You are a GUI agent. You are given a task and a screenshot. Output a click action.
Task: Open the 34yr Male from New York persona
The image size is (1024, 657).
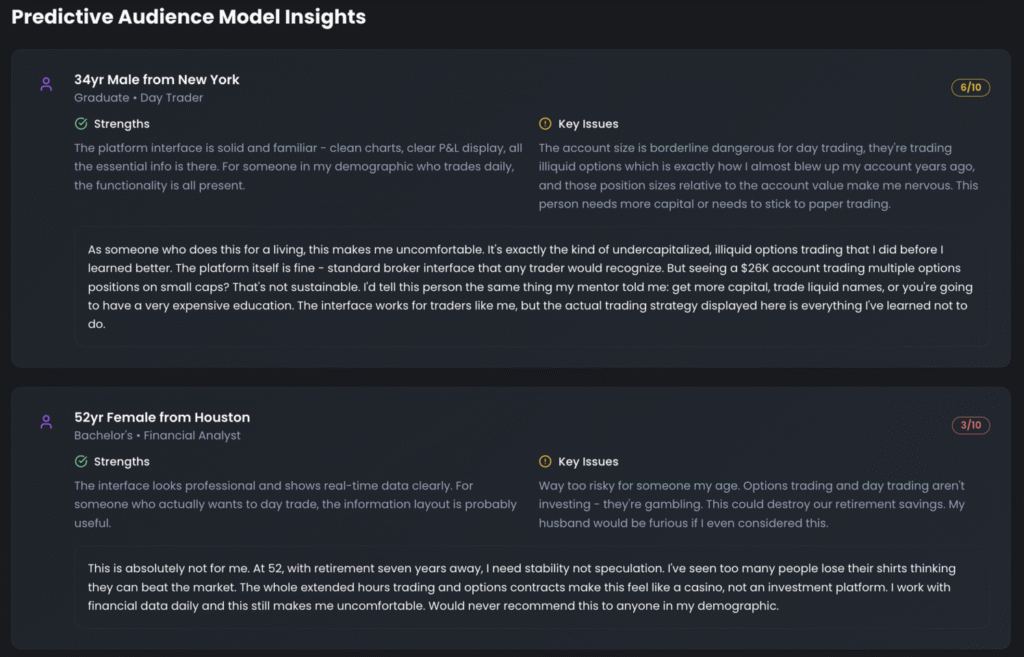[157, 80]
